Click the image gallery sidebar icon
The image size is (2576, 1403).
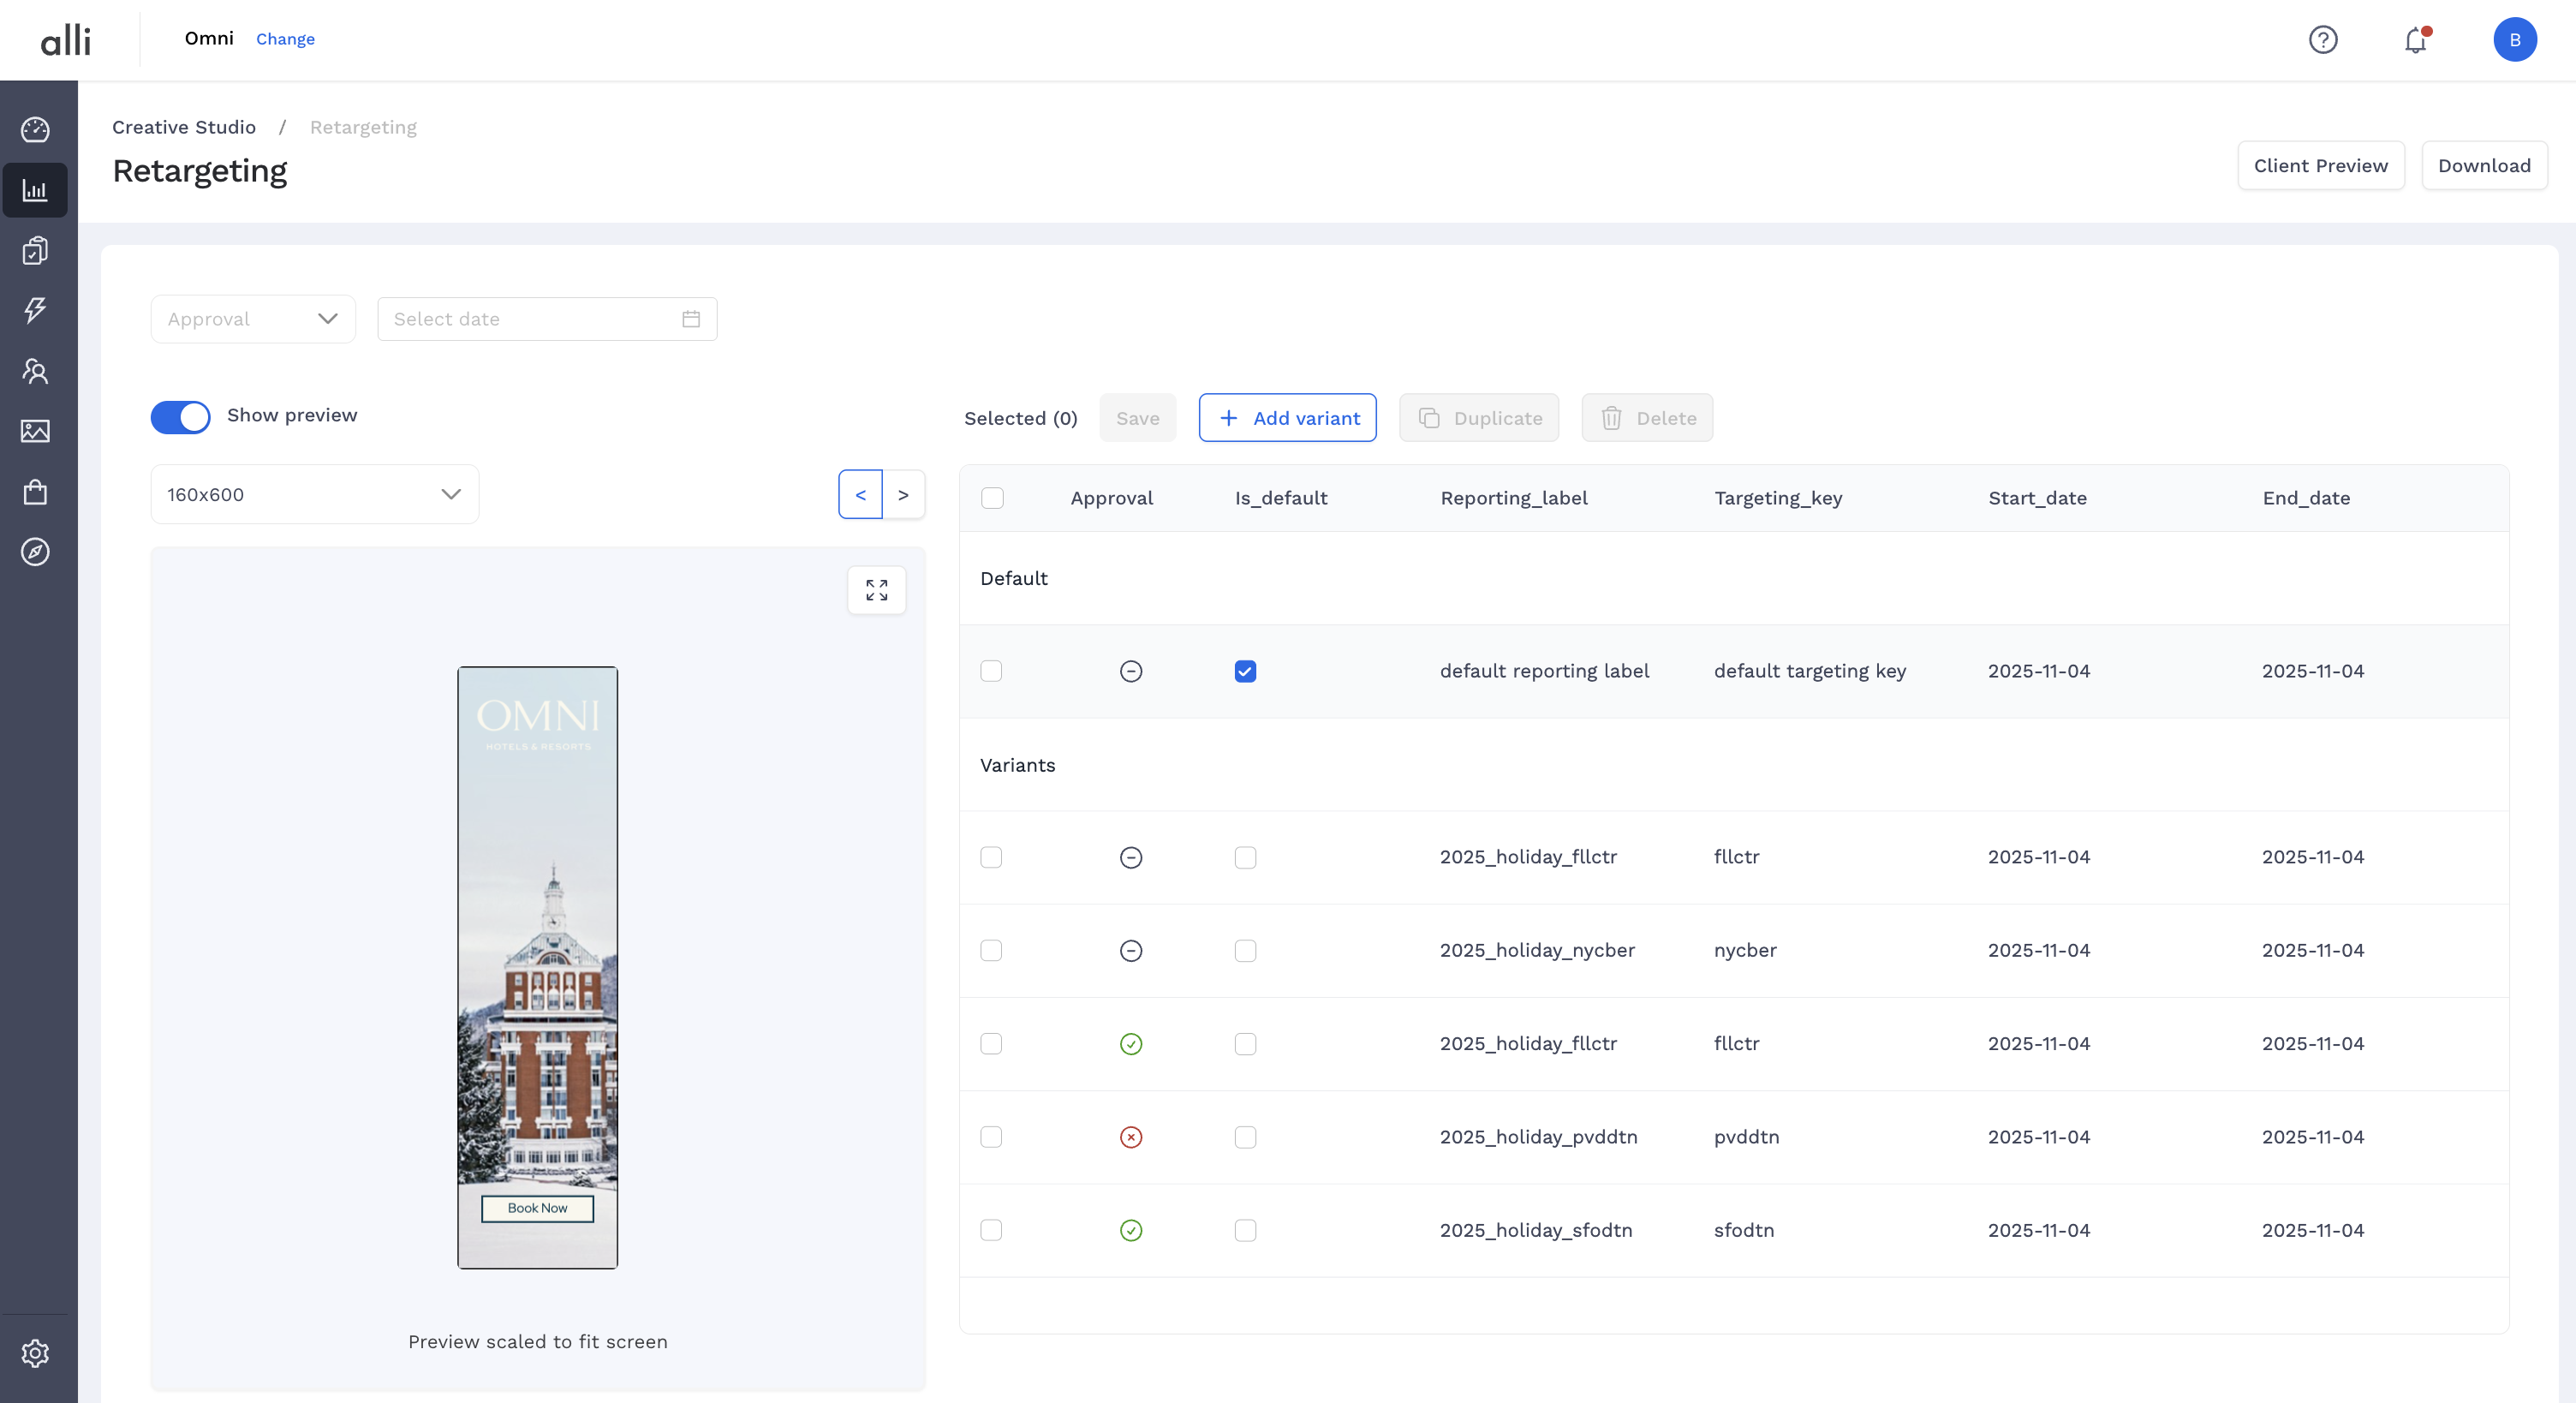click(x=35, y=431)
